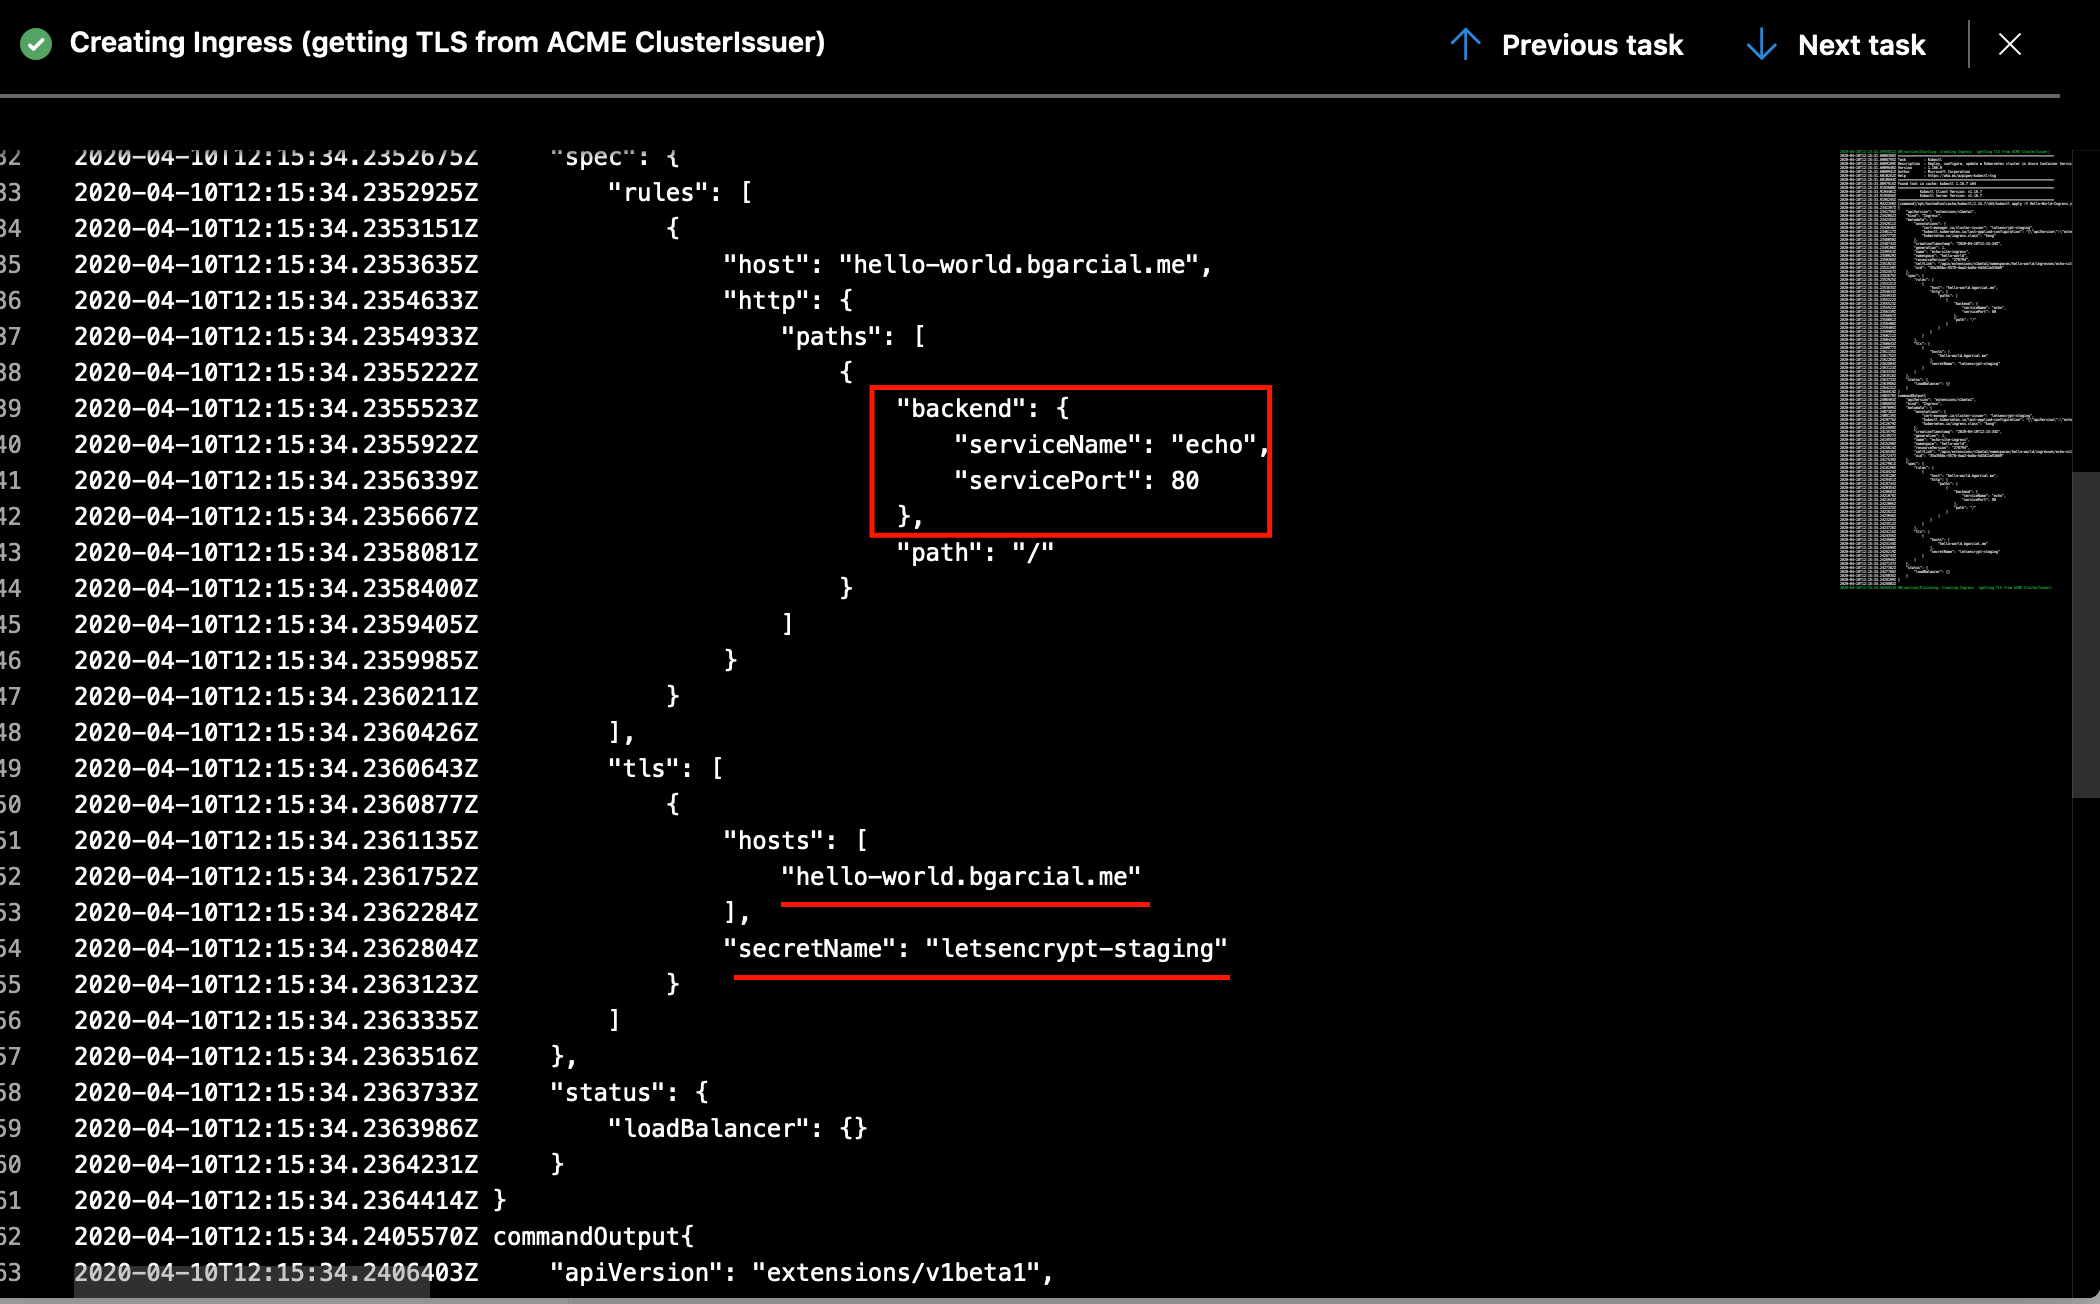Go to Previous task
The image size is (2100, 1304).
pos(1592,45)
